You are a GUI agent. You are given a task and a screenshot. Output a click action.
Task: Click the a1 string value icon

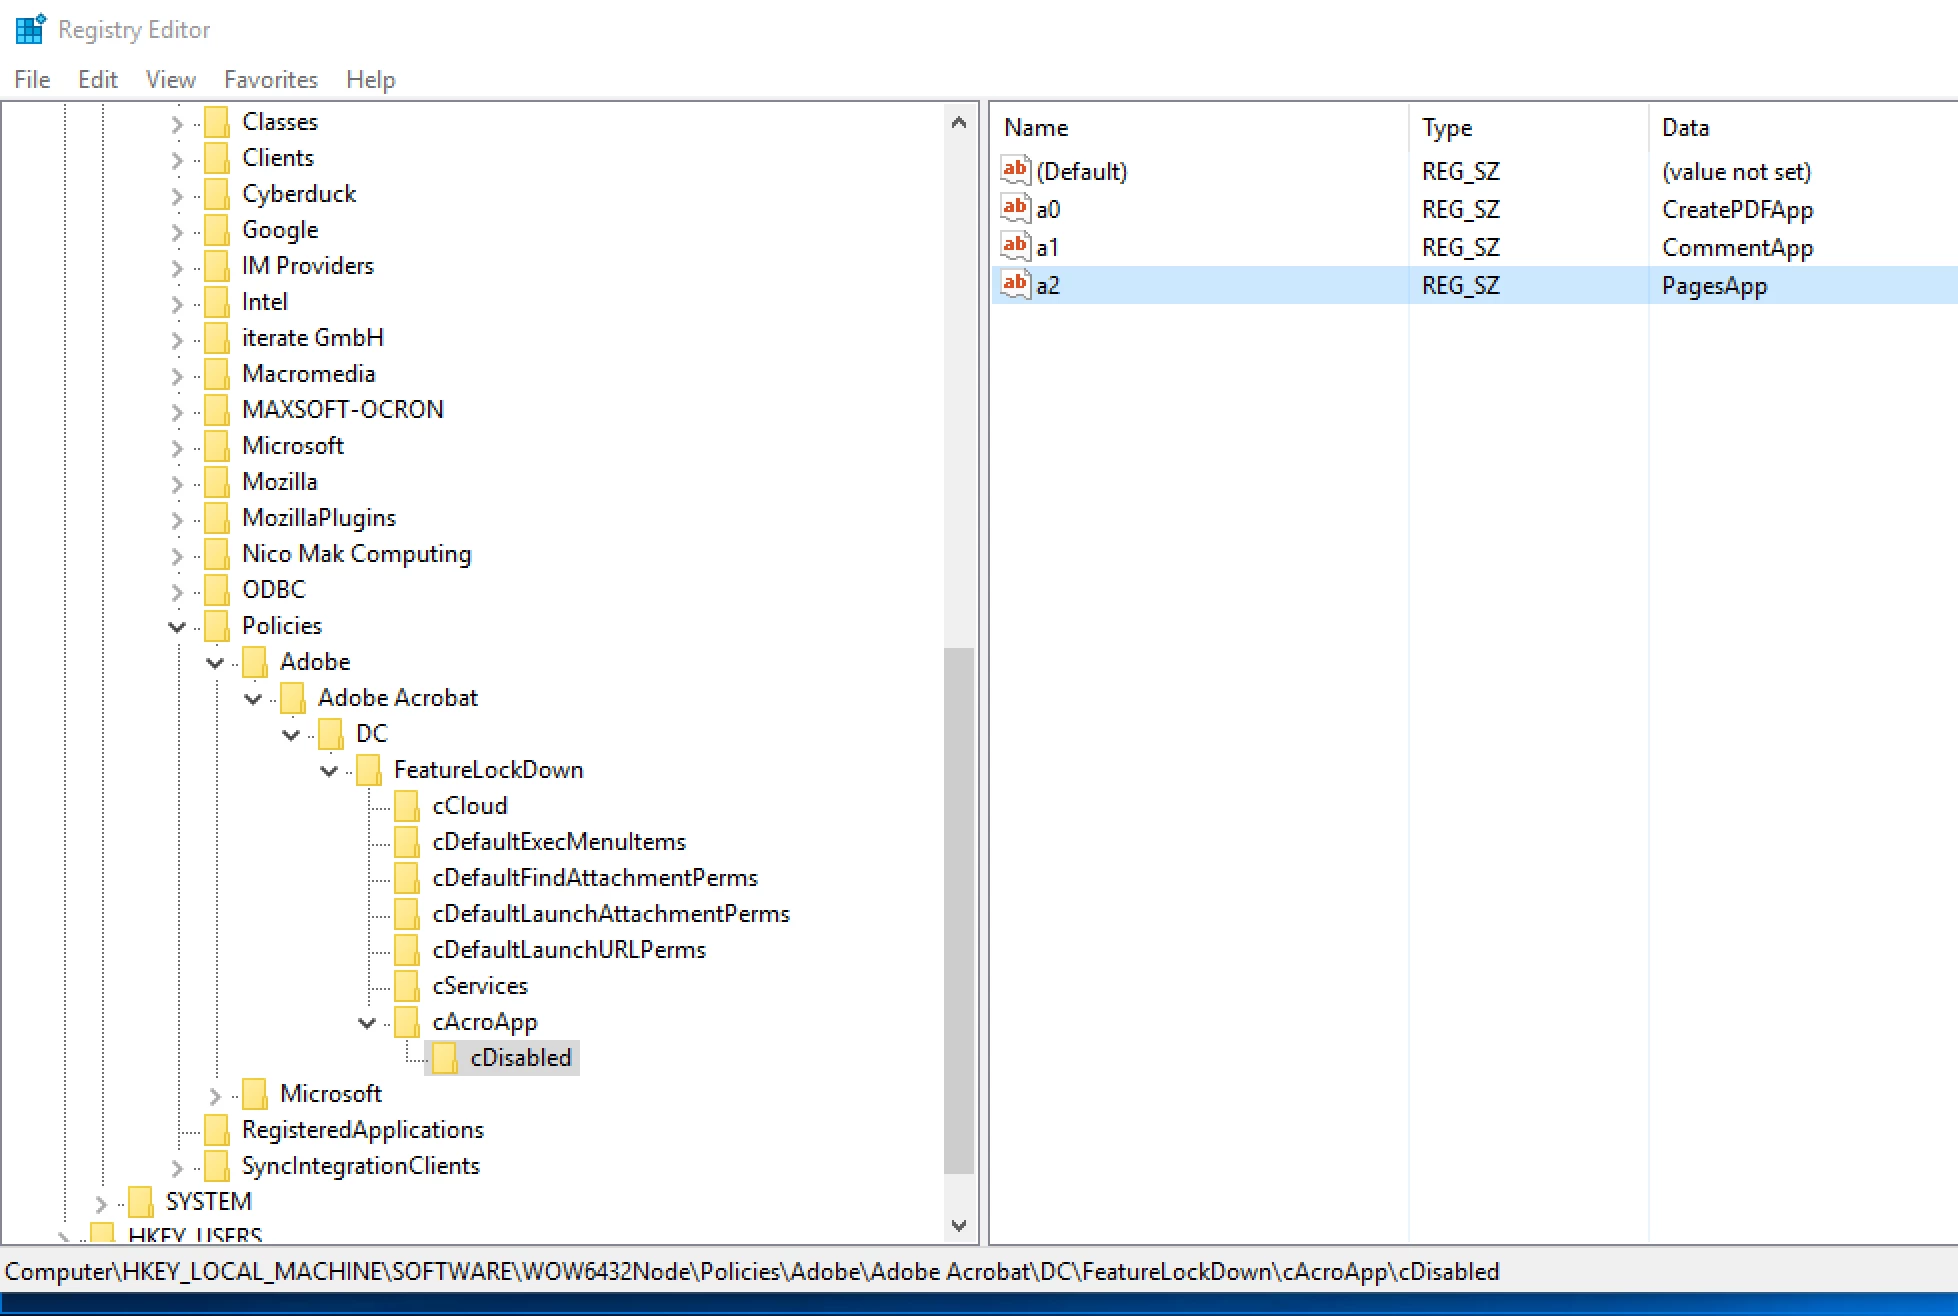tap(1015, 246)
